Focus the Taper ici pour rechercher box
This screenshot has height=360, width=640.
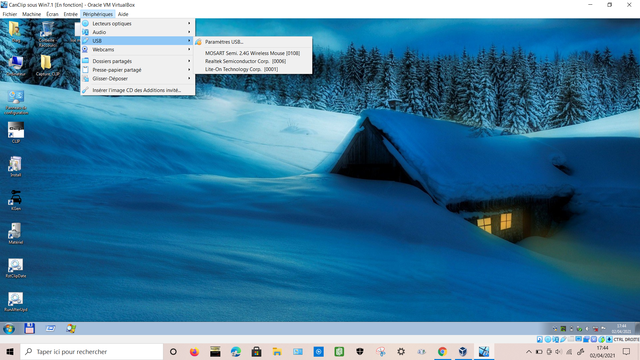(91, 351)
